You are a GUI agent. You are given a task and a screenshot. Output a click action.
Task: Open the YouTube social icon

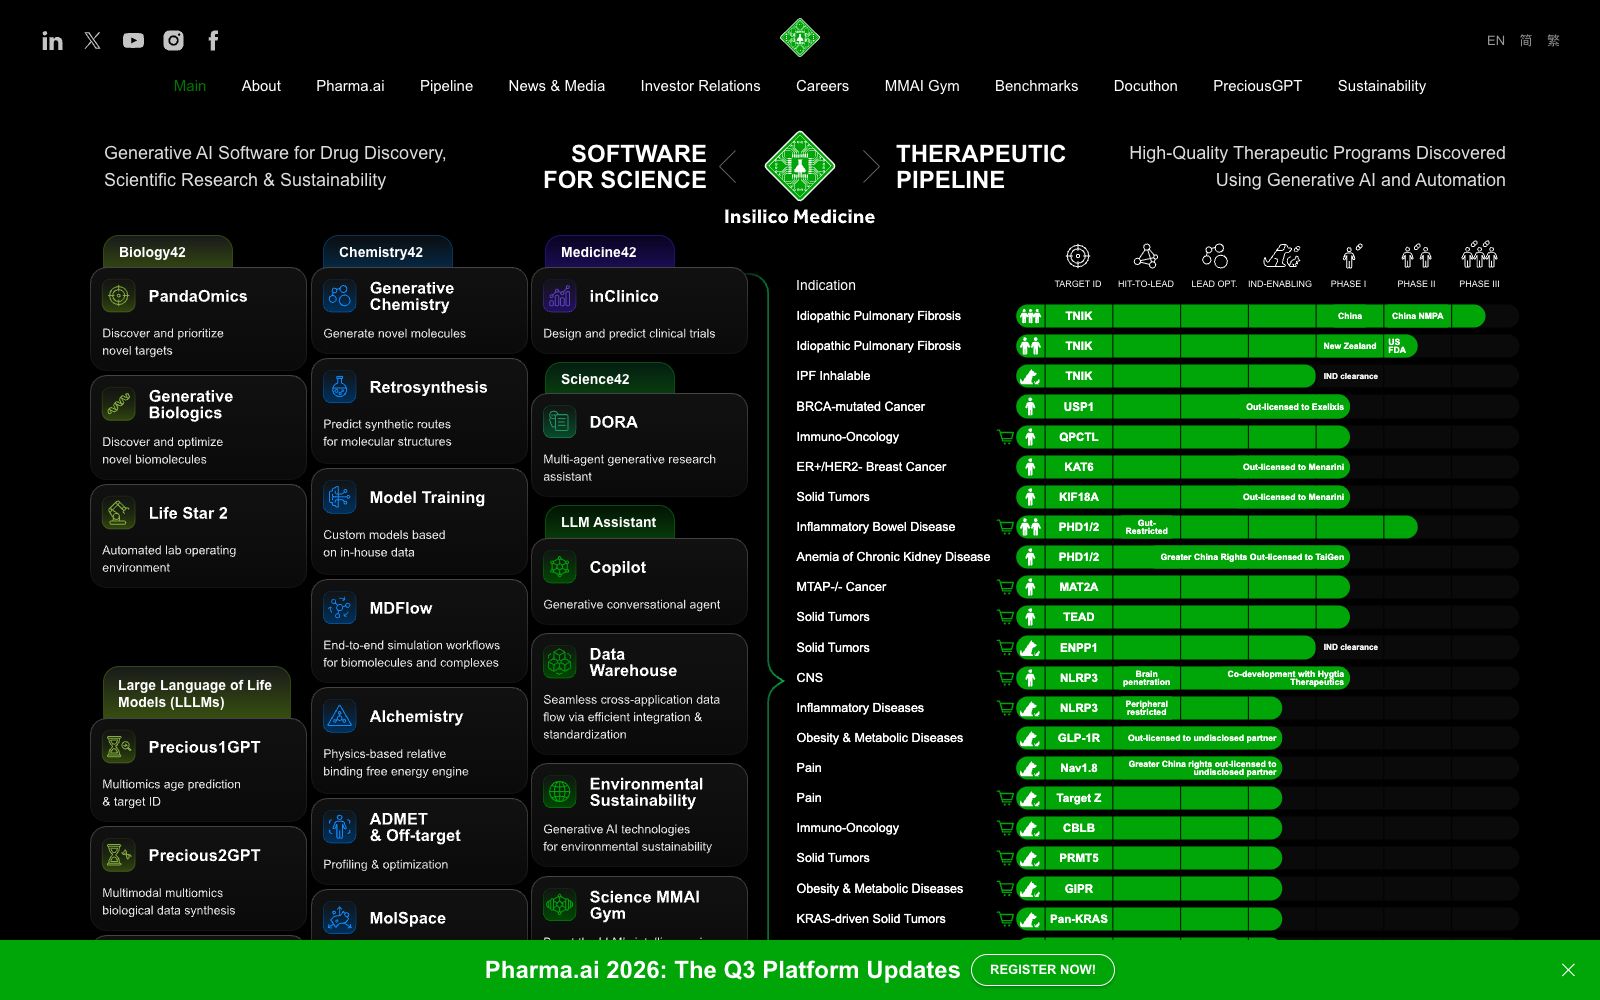pyautogui.click(x=133, y=40)
